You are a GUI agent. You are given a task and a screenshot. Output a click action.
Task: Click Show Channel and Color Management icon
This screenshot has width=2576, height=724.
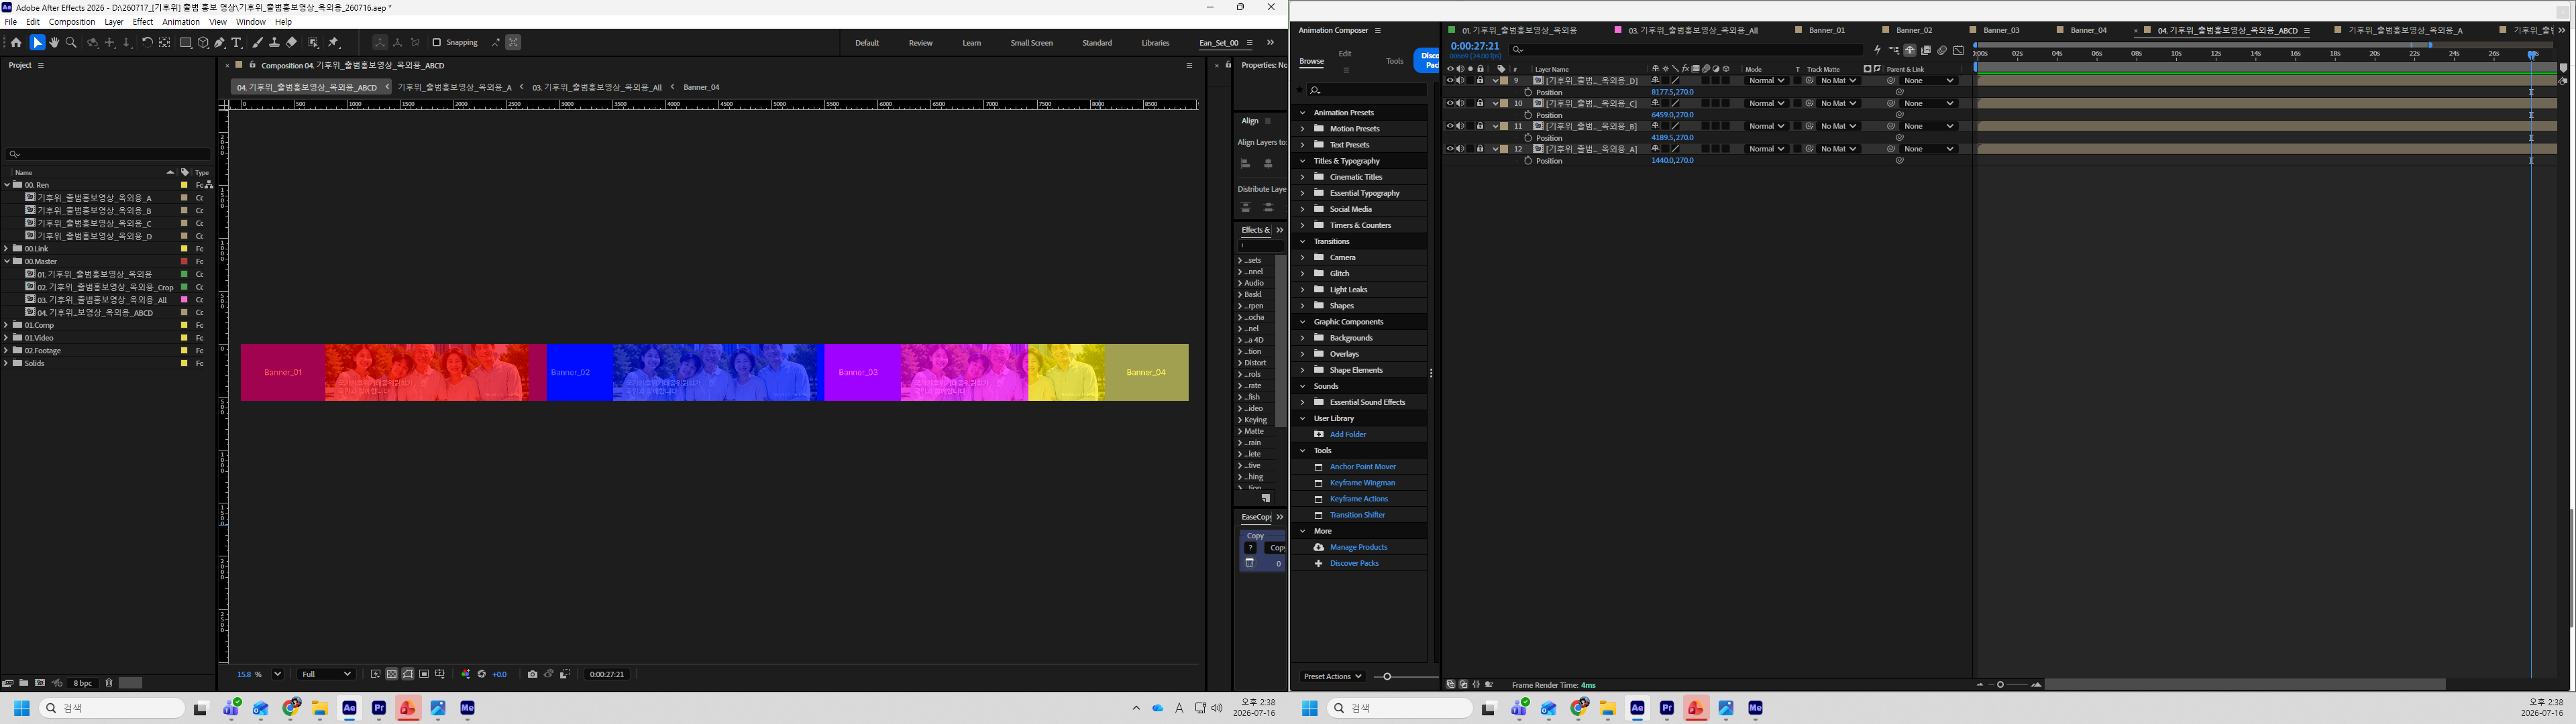click(x=466, y=674)
